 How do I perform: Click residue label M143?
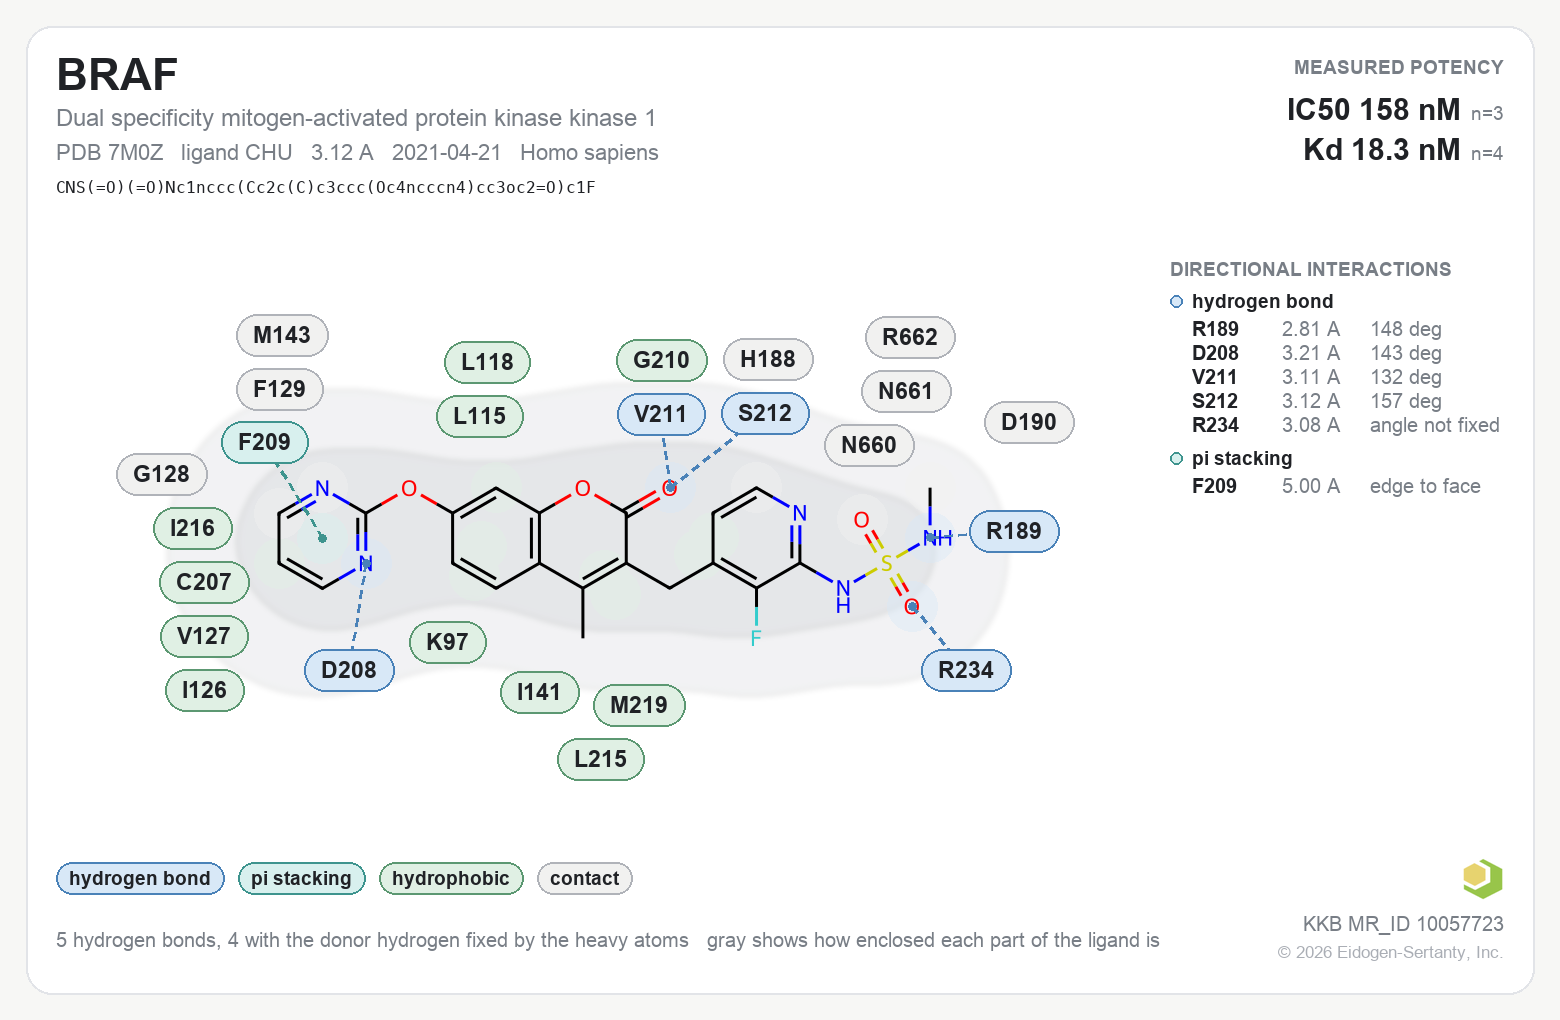pyautogui.click(x=282, y=335)
